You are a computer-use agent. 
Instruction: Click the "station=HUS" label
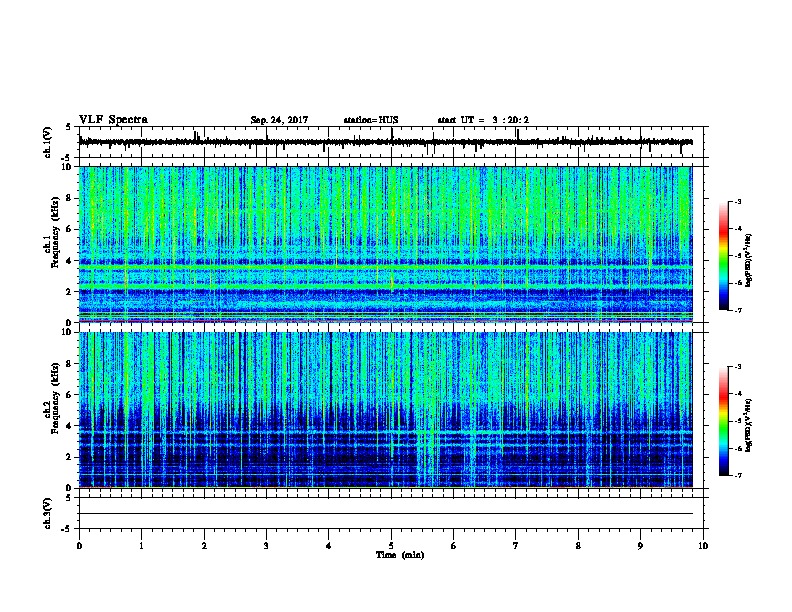click(371, 120)
